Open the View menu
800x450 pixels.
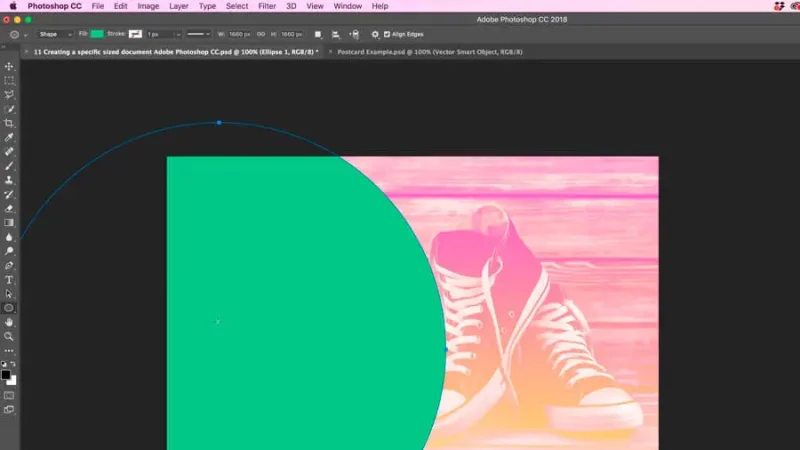315,6
